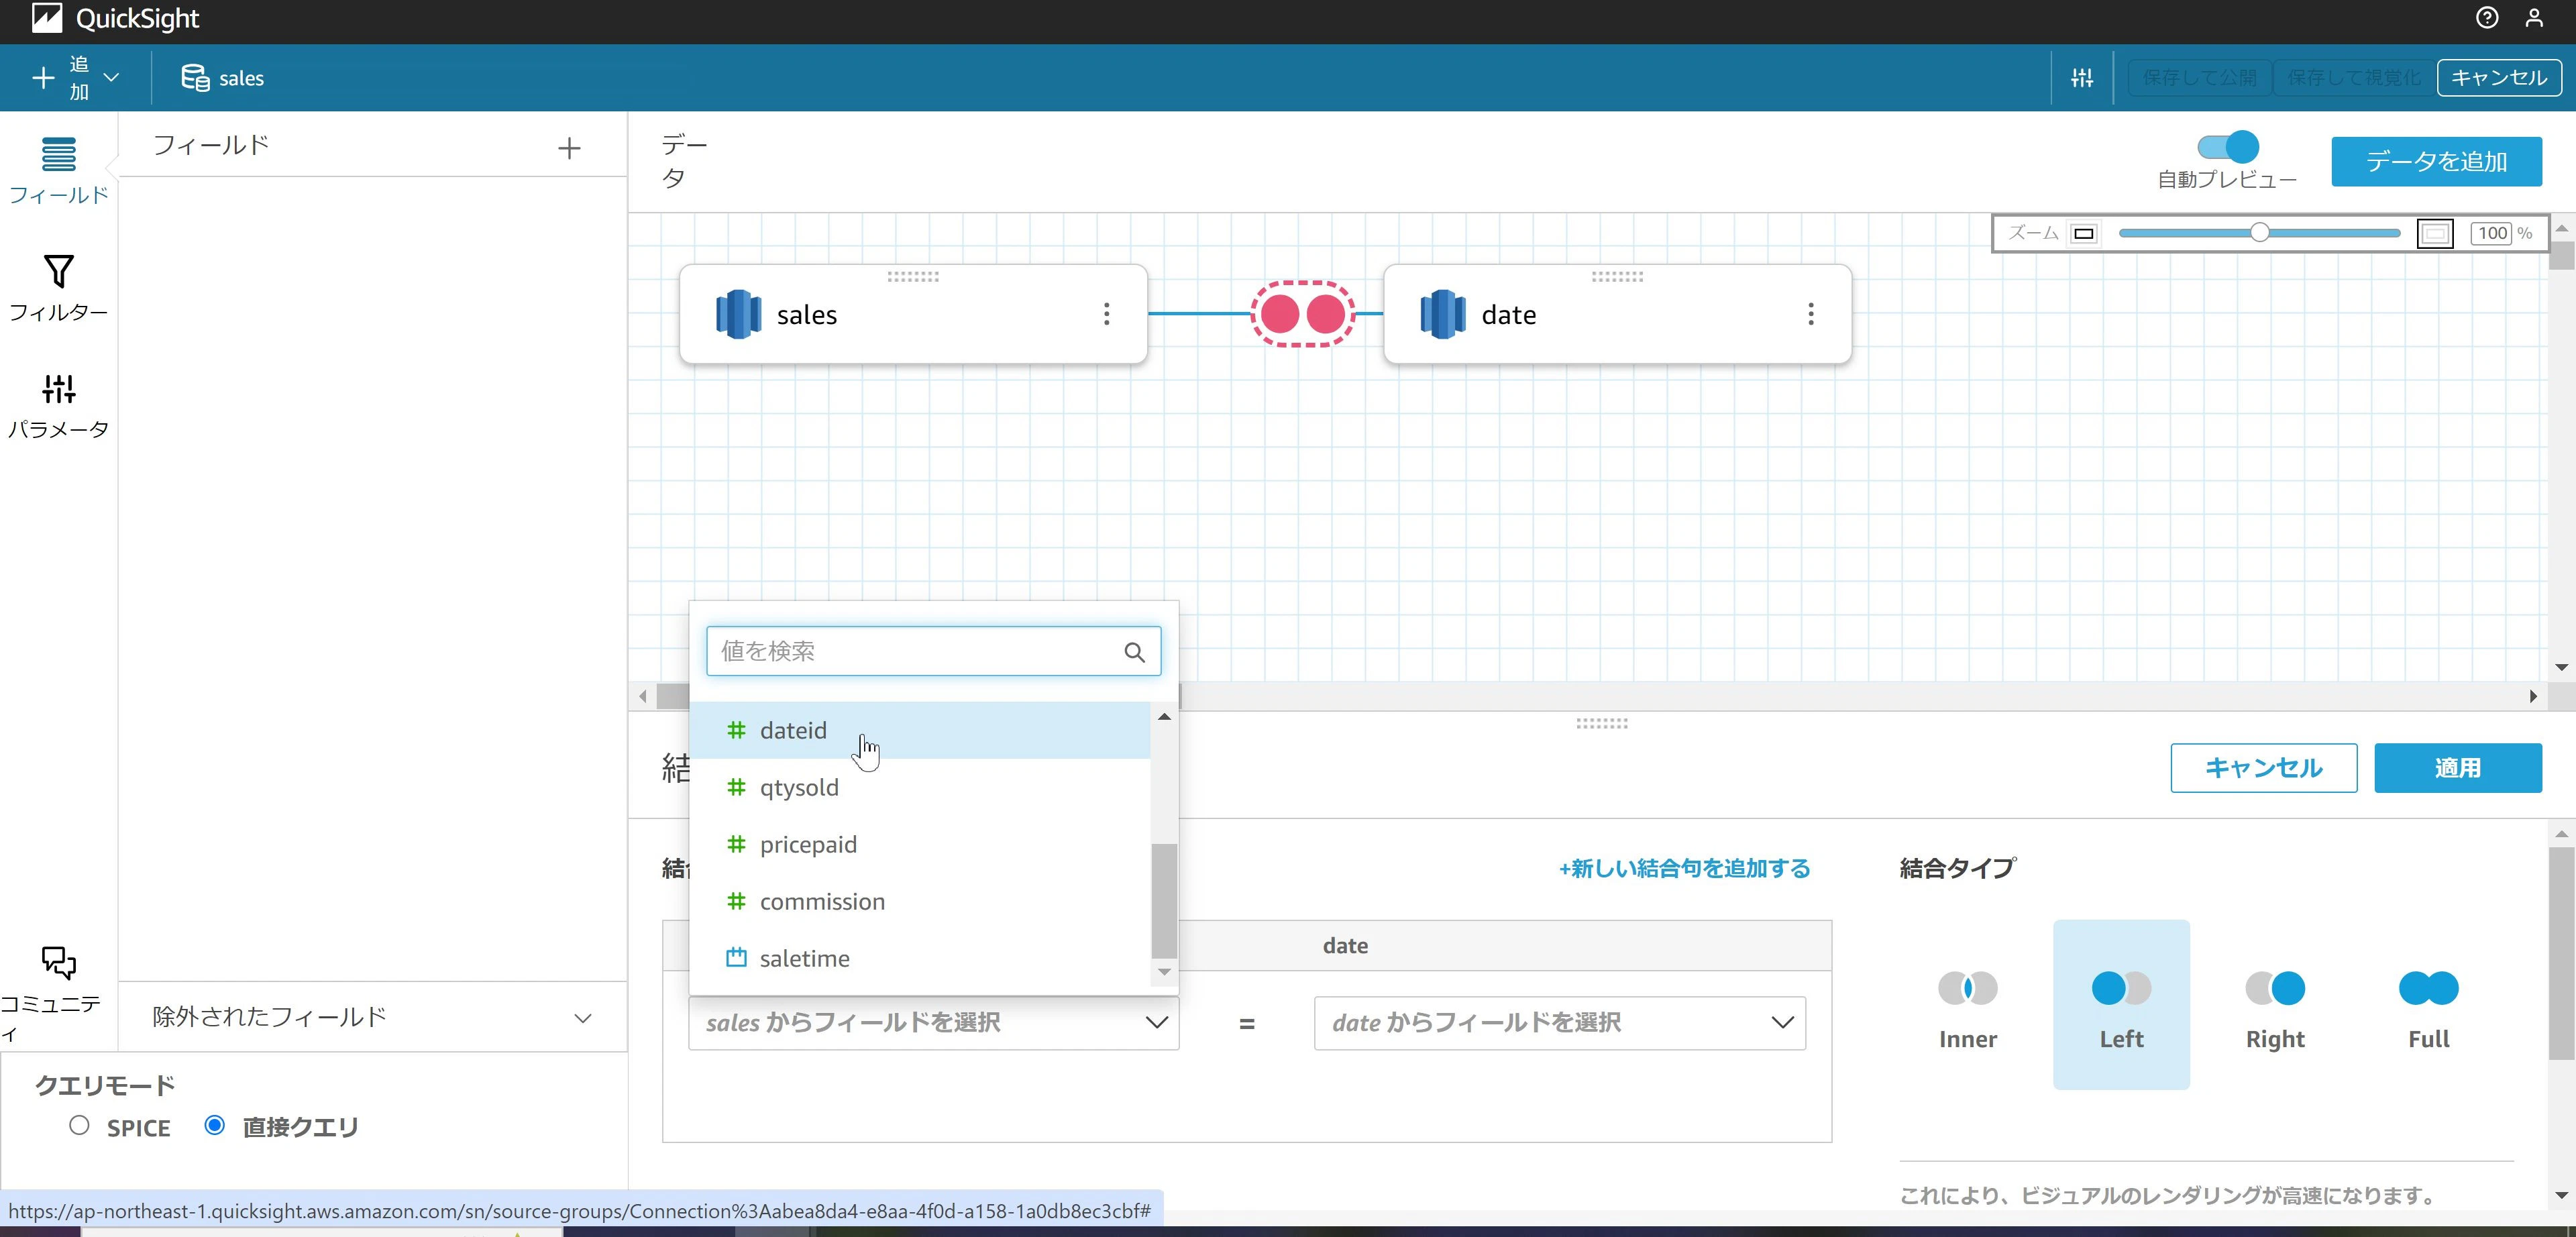Viewport: 2576px width, 1237px height.
Task: Open the Filter (フィルター) sidebar panel
Action: [x=58, y=287]
